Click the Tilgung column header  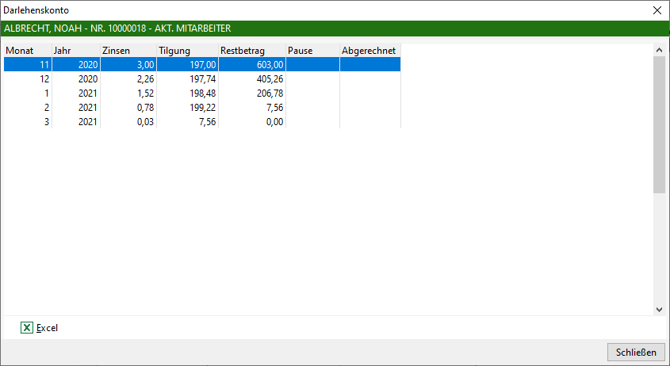pyautogui.click(x=188, y=50)
